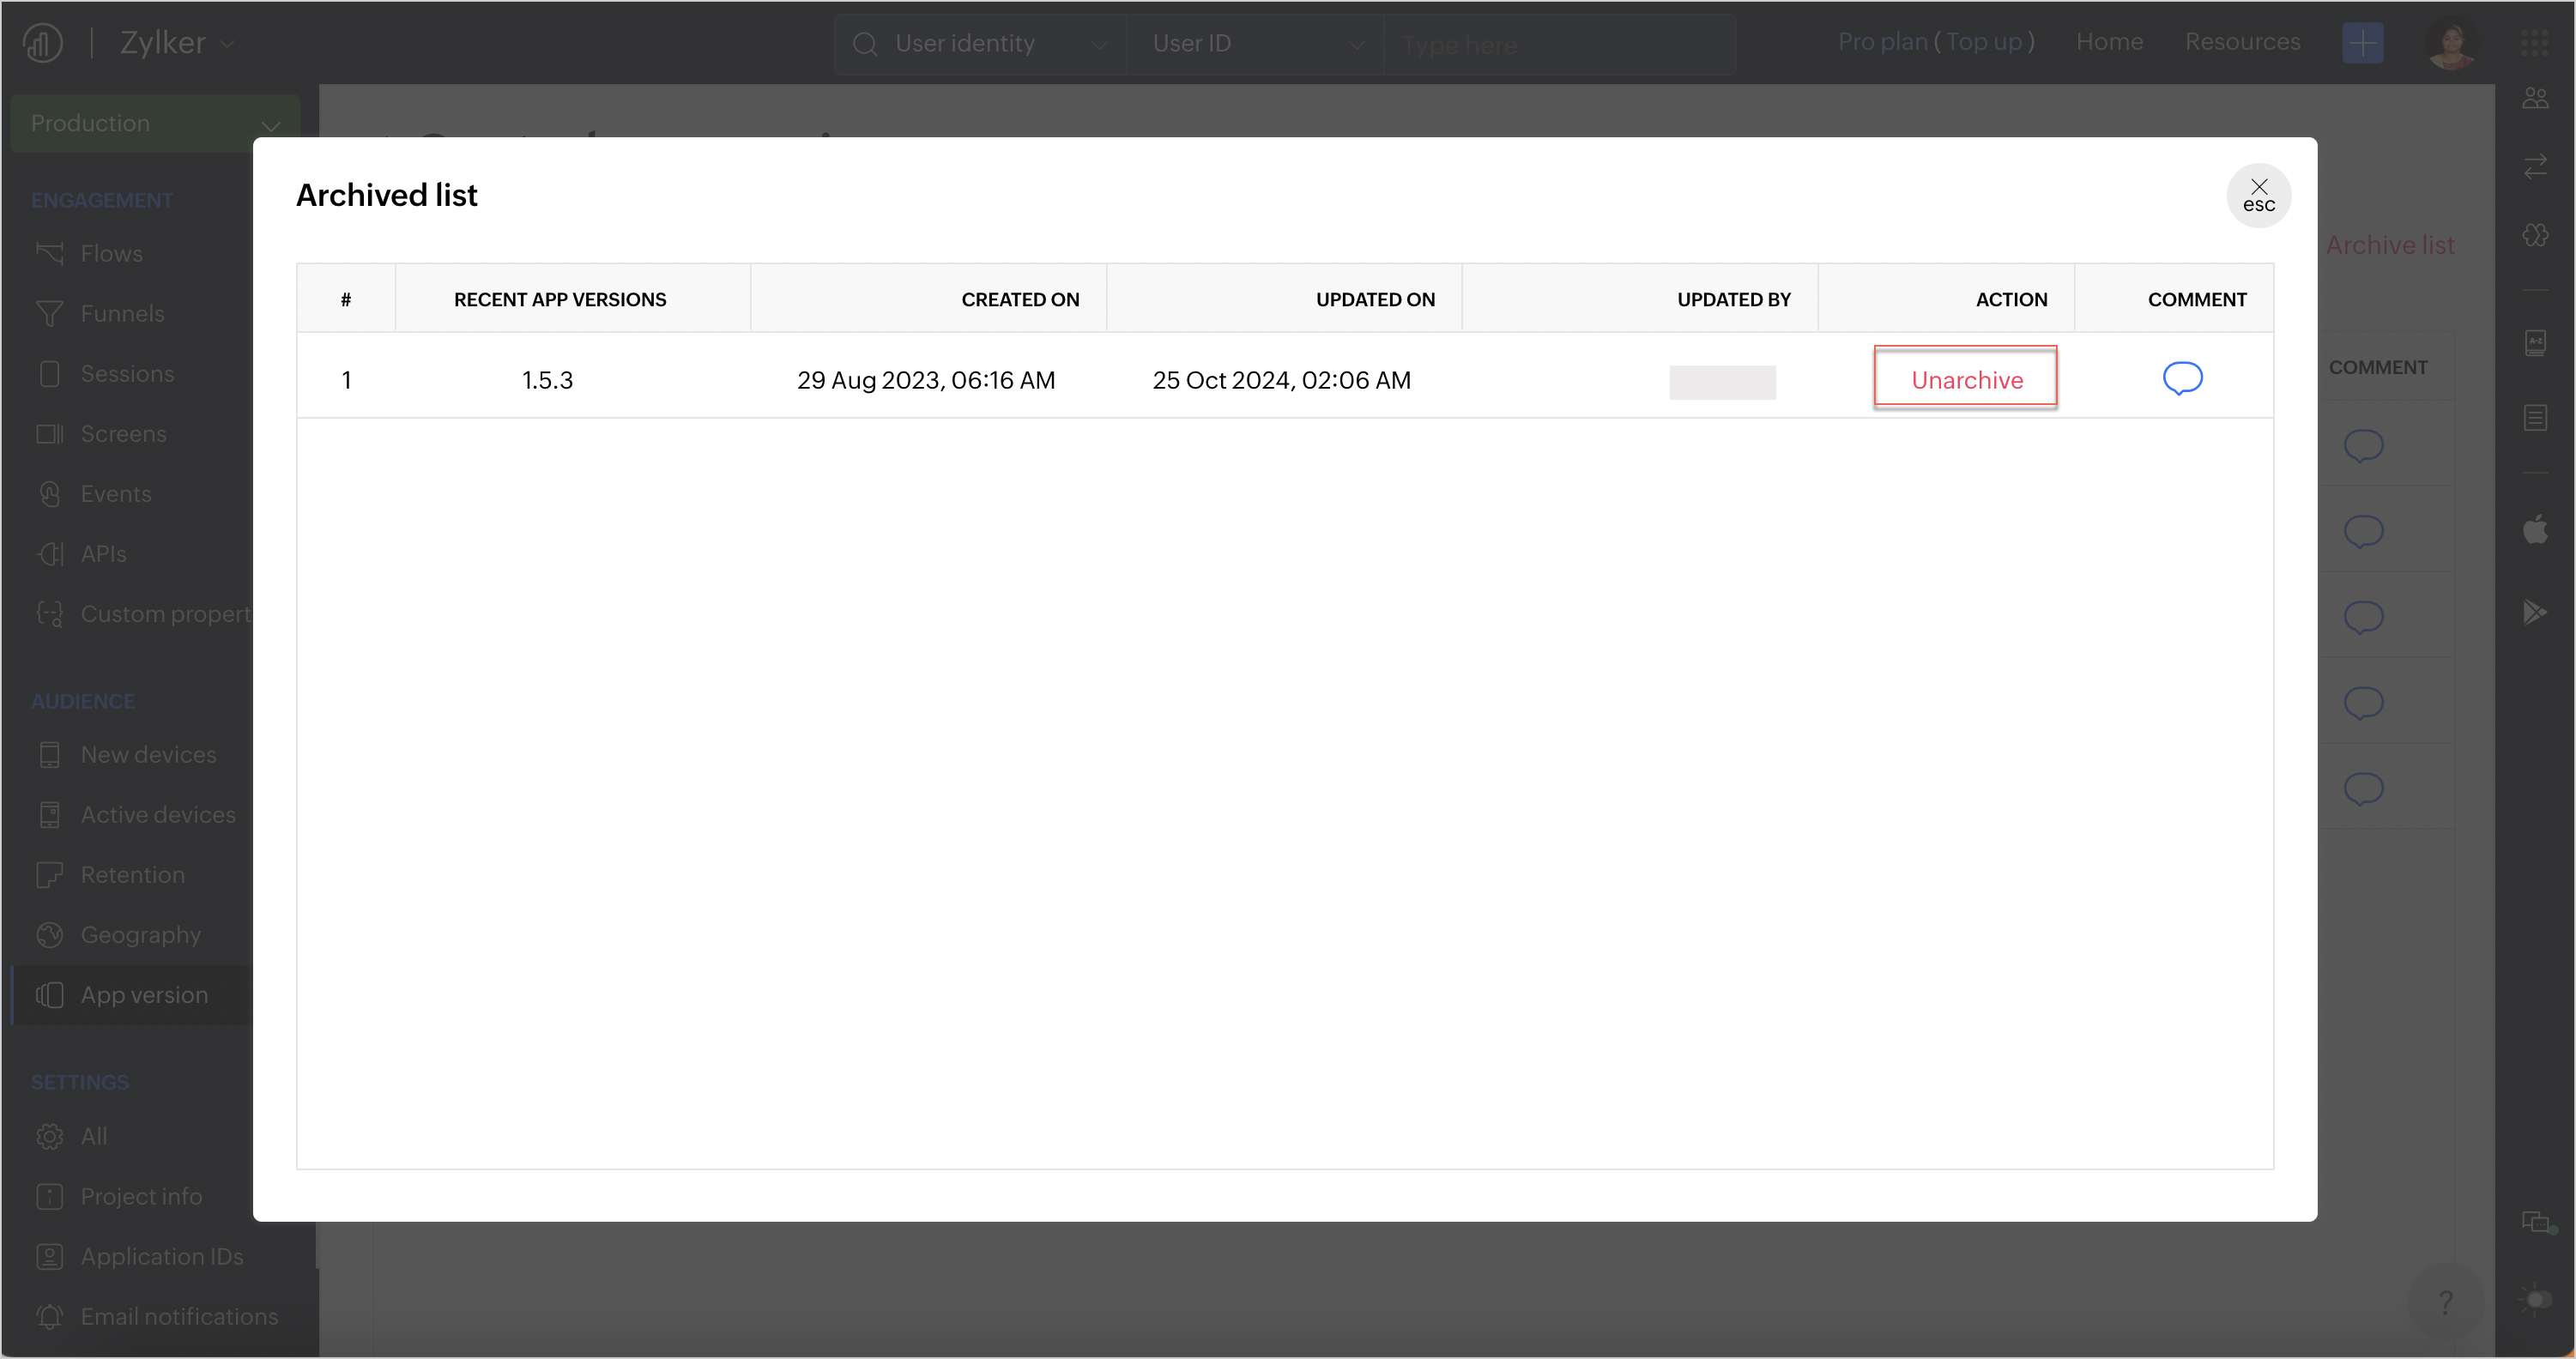Click the Google Play platform icon
The height and width of the screenshot is (1359, 2576).
click(x=2534, y=611)
